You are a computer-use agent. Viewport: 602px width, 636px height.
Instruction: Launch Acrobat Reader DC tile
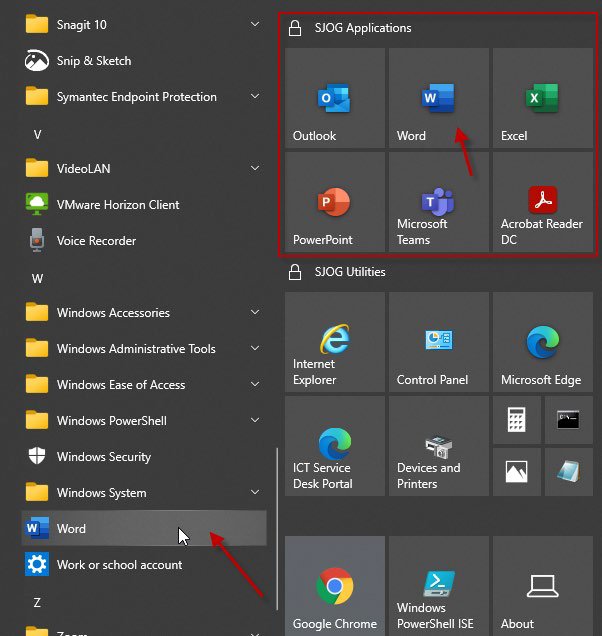tap(543, 202)
